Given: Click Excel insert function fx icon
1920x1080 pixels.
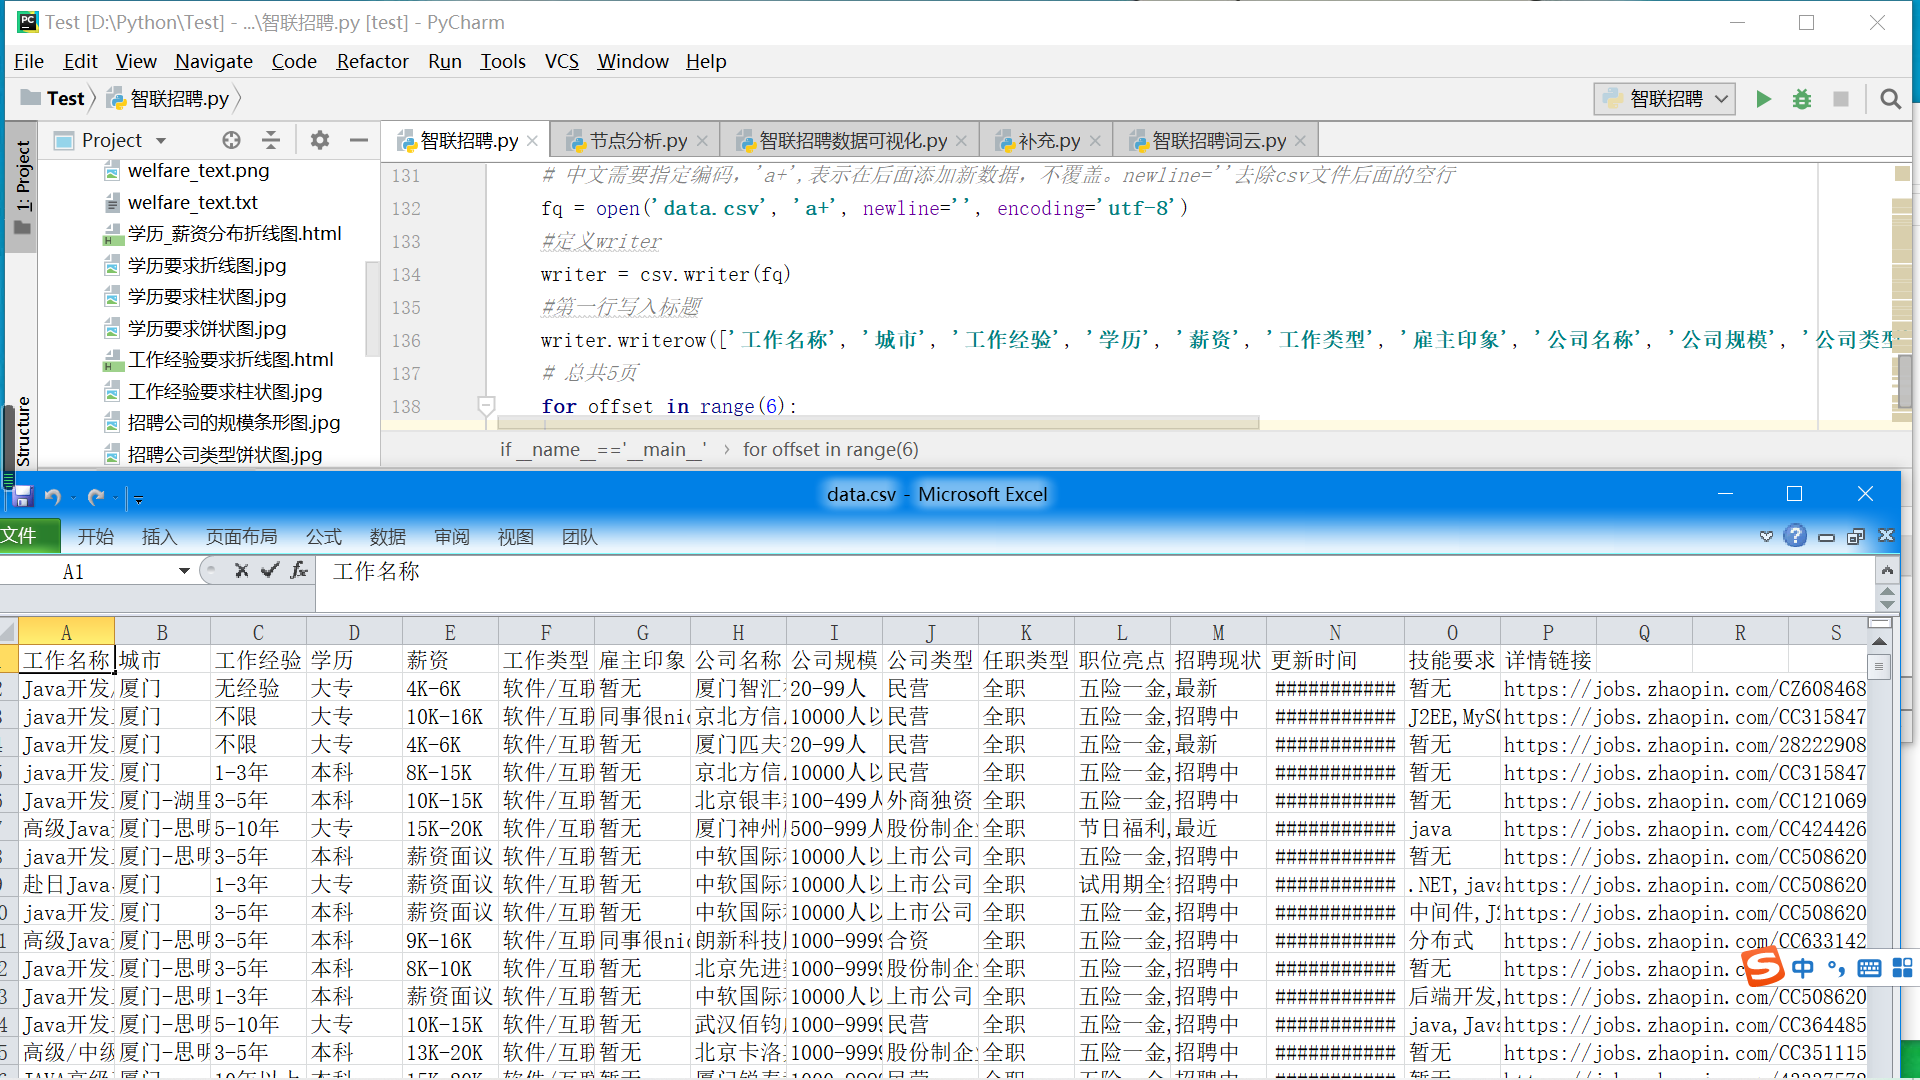Looking at the screenshot, I should tap(298, 570).
